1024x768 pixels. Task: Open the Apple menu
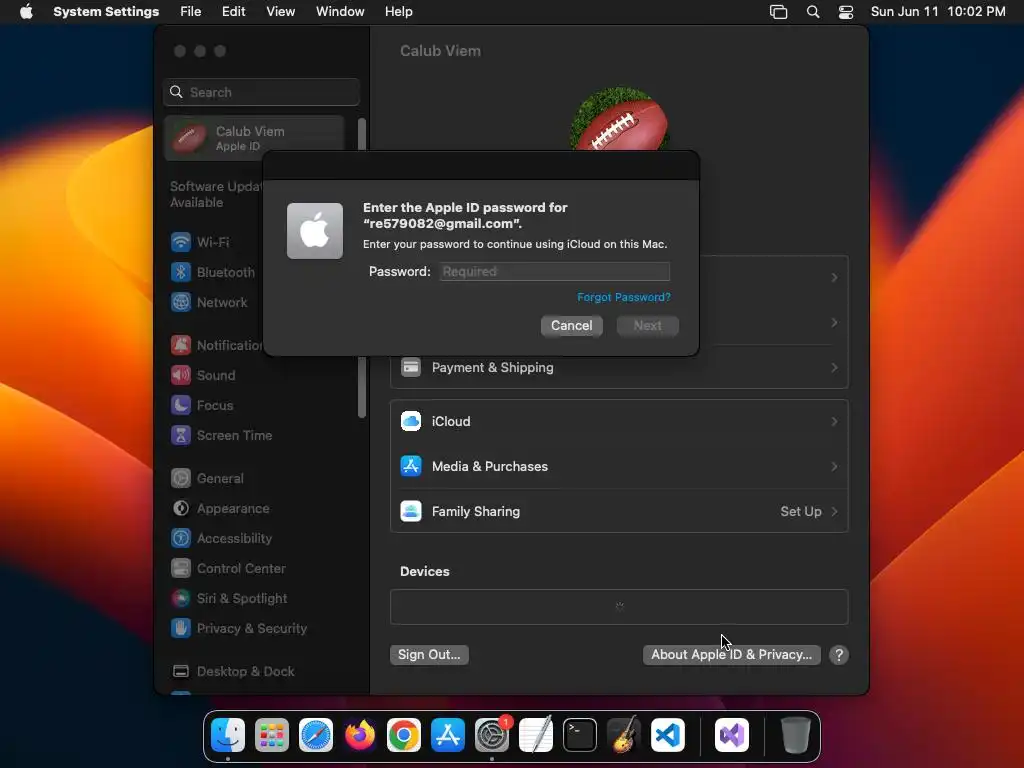[26, 12]
